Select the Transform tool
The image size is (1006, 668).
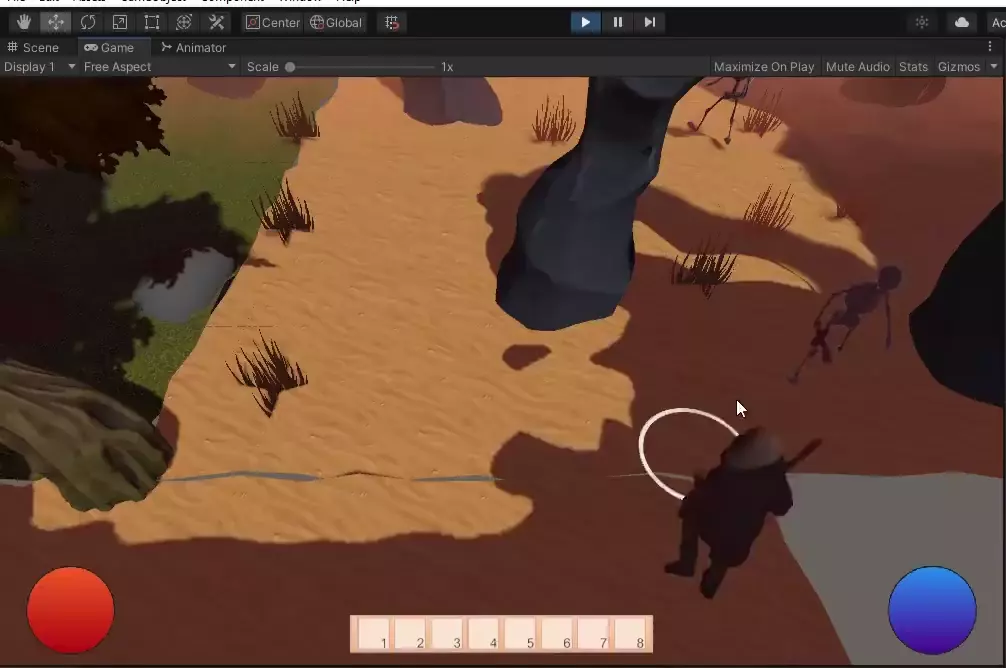[x=184, y=22]
